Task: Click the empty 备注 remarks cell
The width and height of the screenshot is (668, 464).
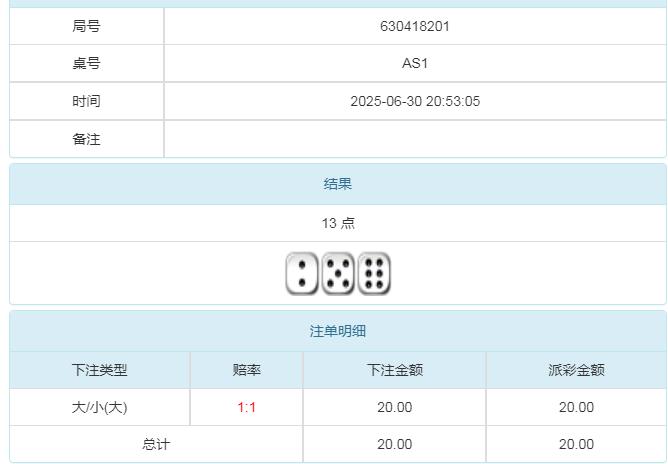Action: [415, 139]
